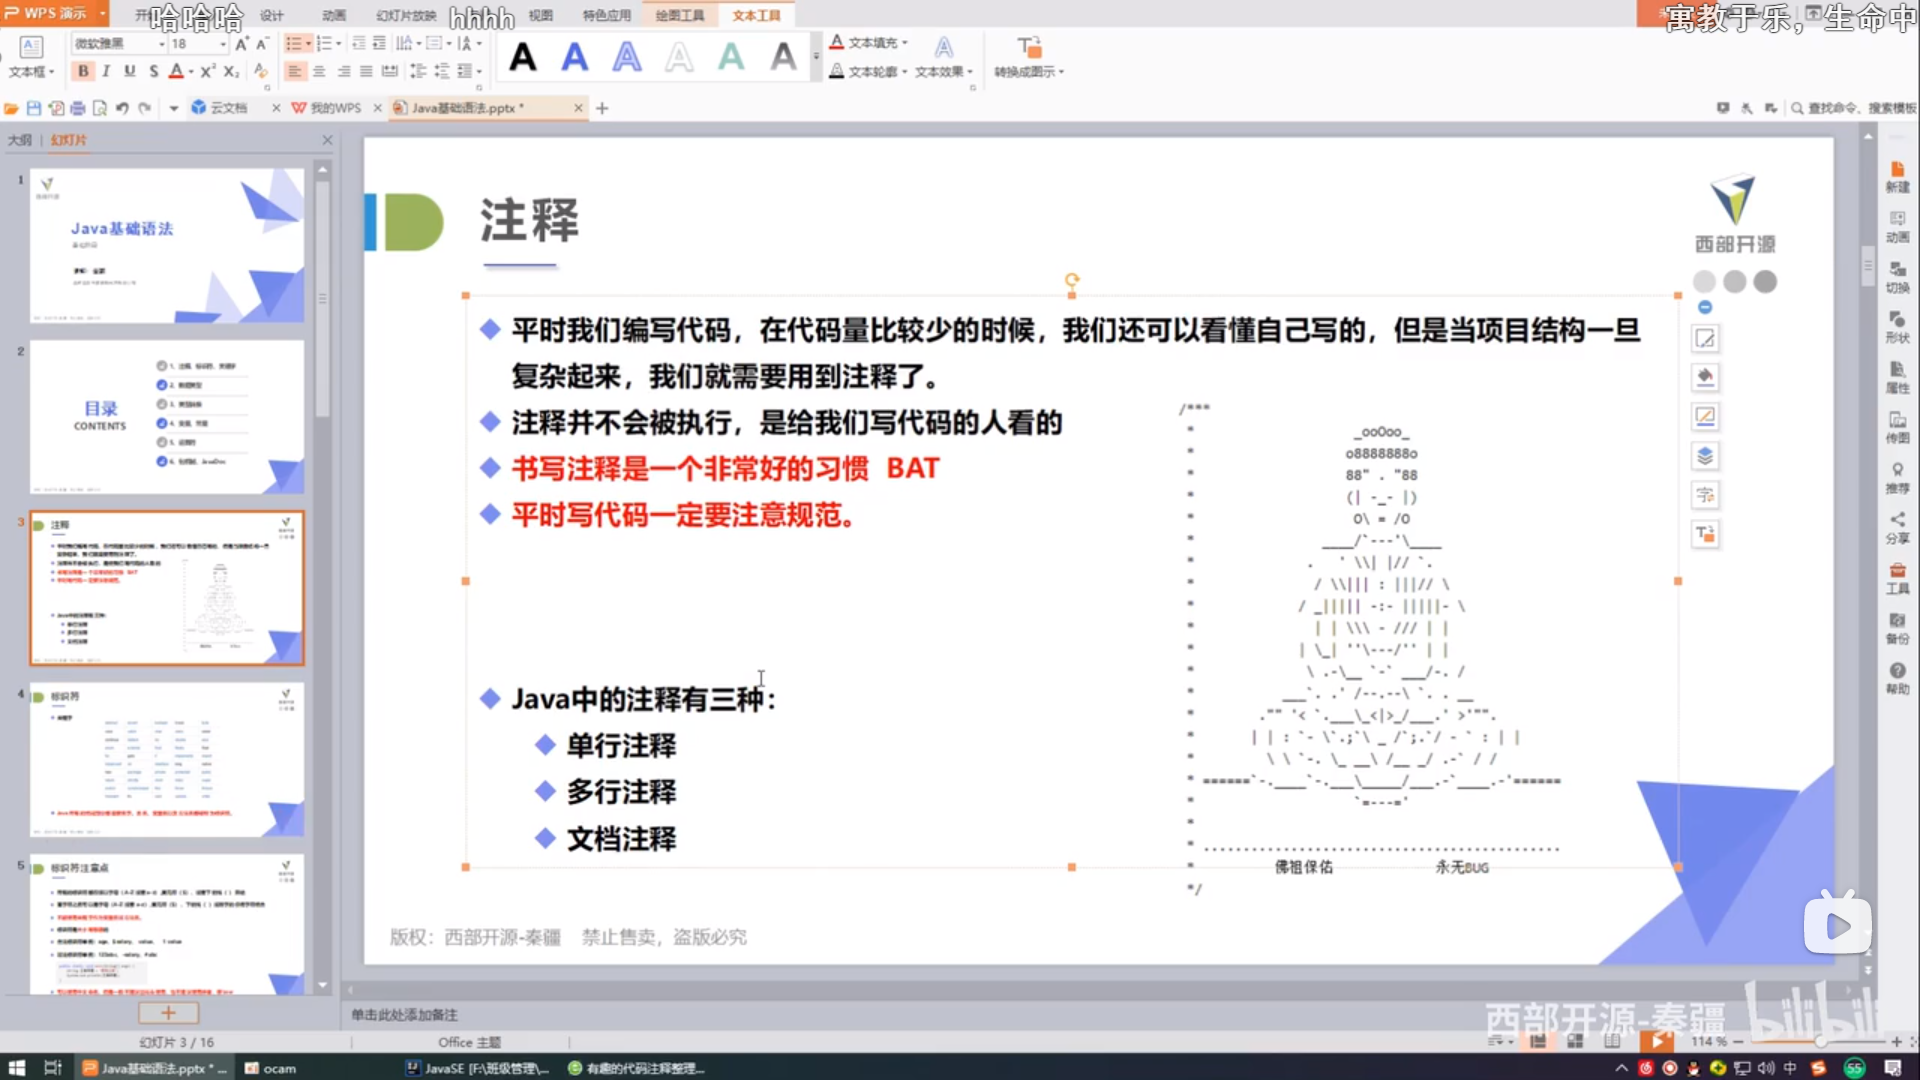Click the superscript icon
The width and height of the screenshot is (1920, 1080).
coord(206,71)
